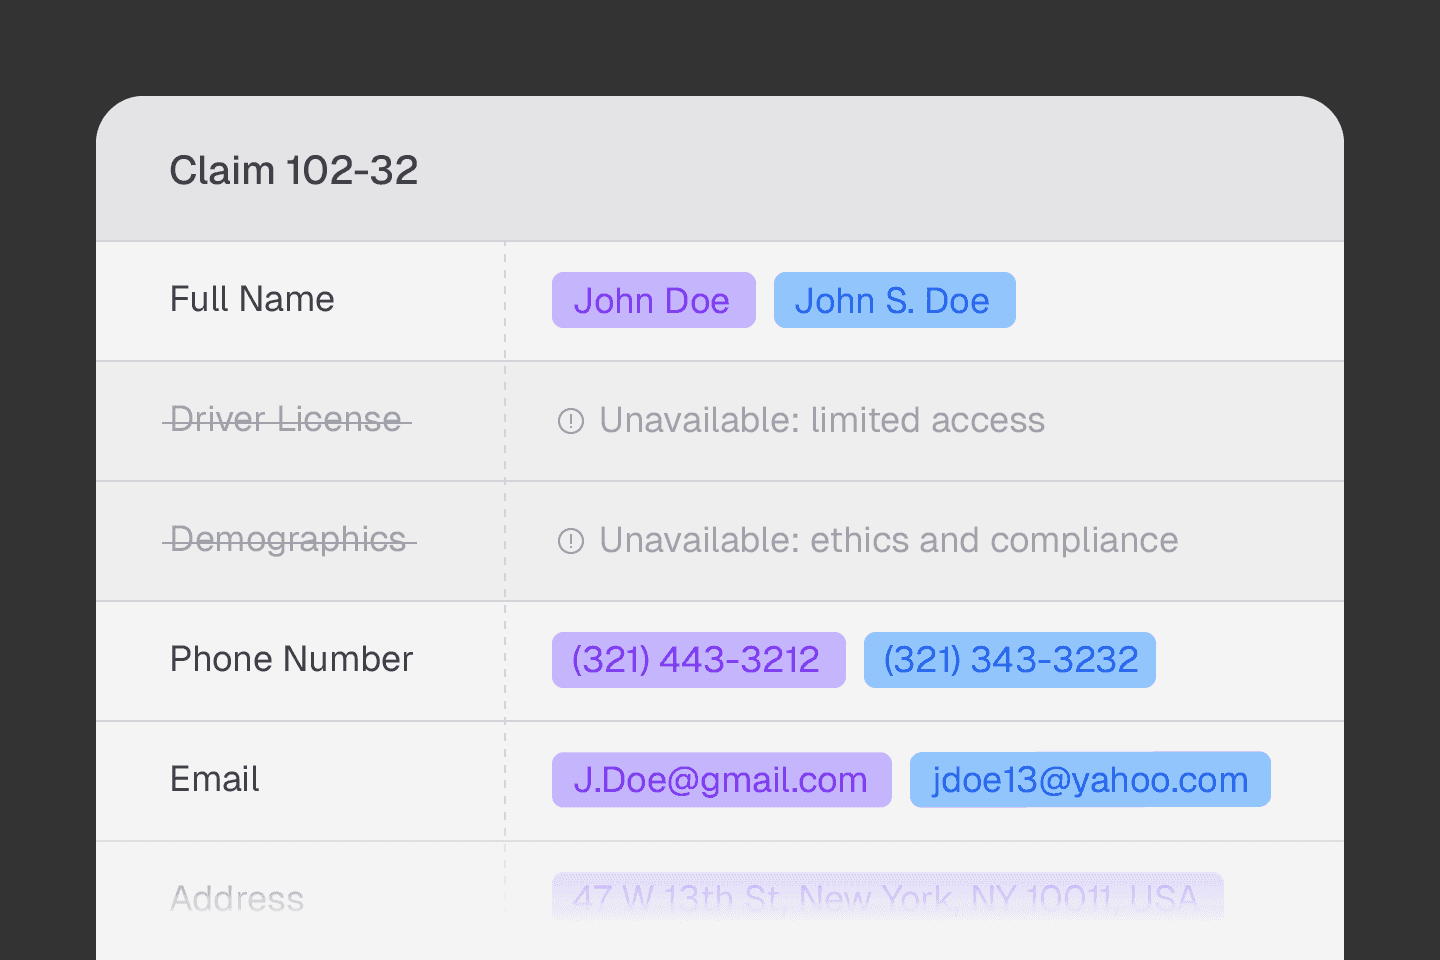Select the purple 'John Doe' name chip

pos(653,300)
